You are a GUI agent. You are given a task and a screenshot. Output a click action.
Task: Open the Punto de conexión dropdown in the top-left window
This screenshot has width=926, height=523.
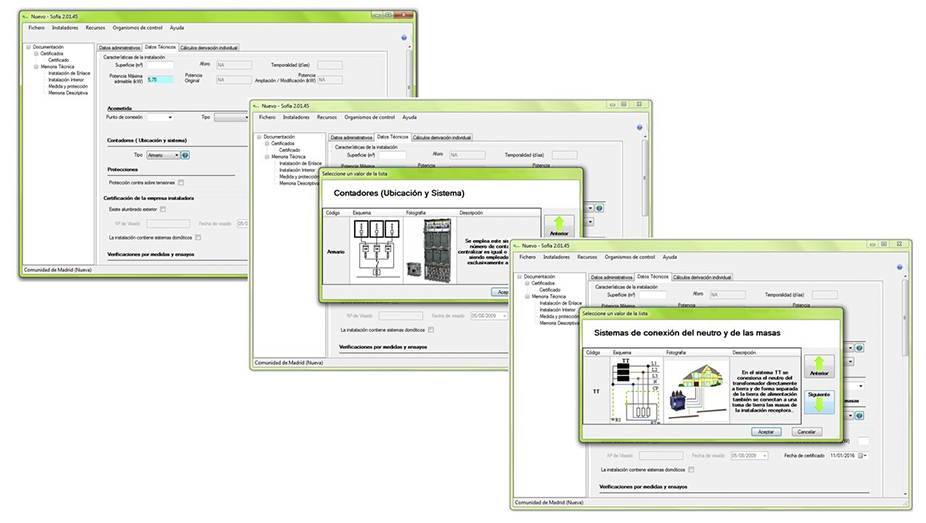tap(160, 117)
